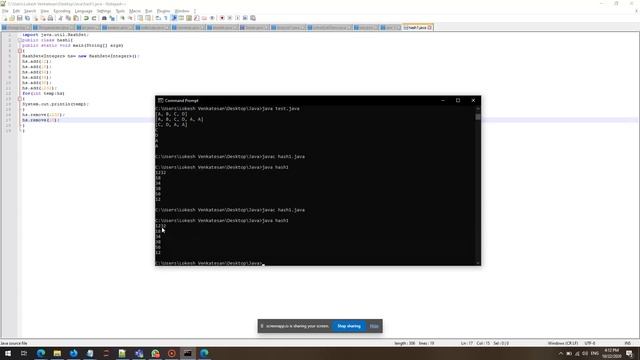Toggle Word Wrap in the toolbar
Screen dimensions: 640x360
[x=158, y=18]
